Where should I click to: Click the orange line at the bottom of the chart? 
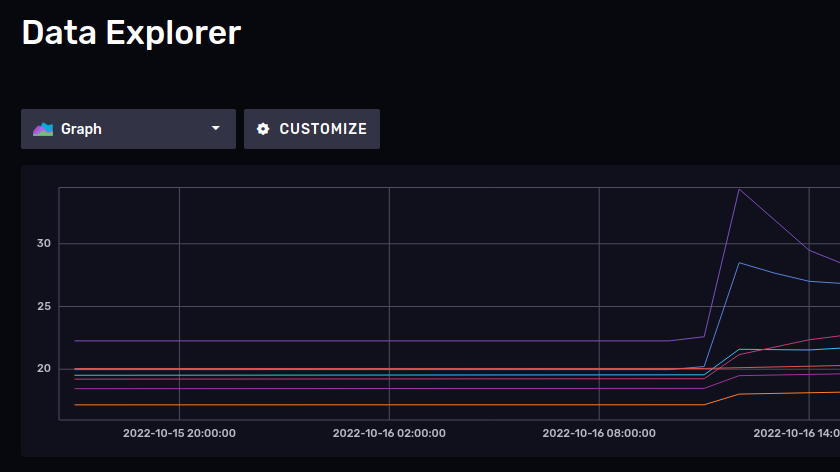pyautogui.click(x=400, y=405)
